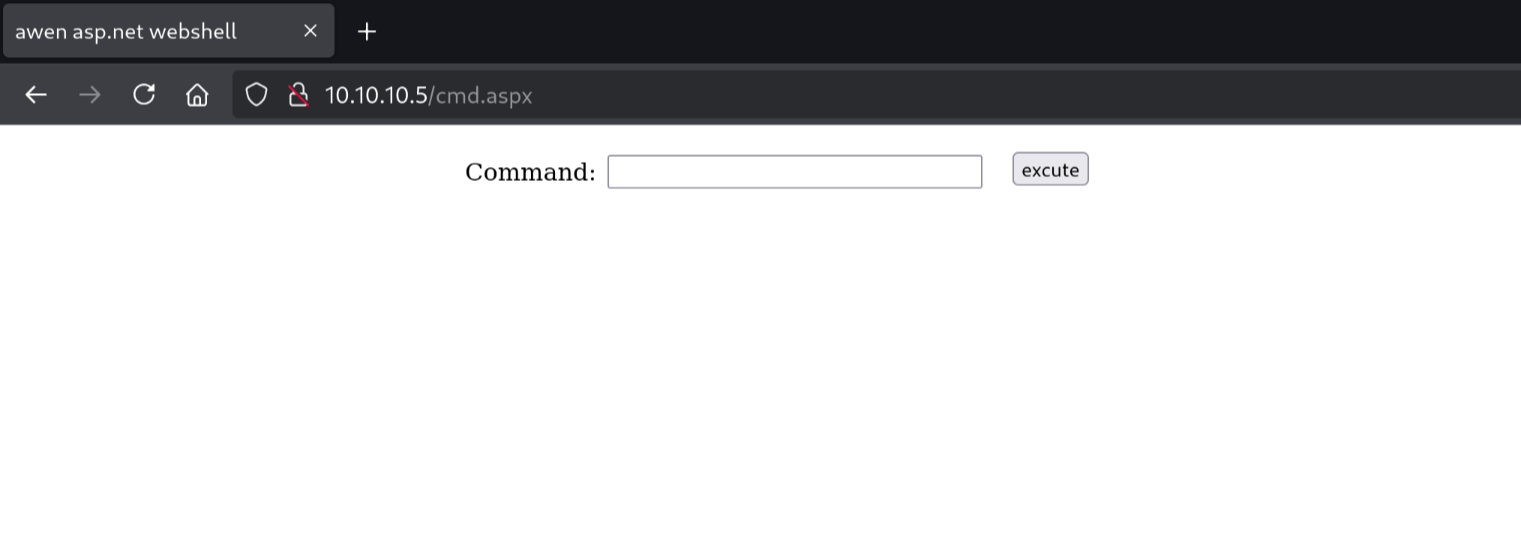This screenshot has width=1521, height=550.
Task: Click the /cmd.aspx path in URL
Action: [x=480, y=95]
